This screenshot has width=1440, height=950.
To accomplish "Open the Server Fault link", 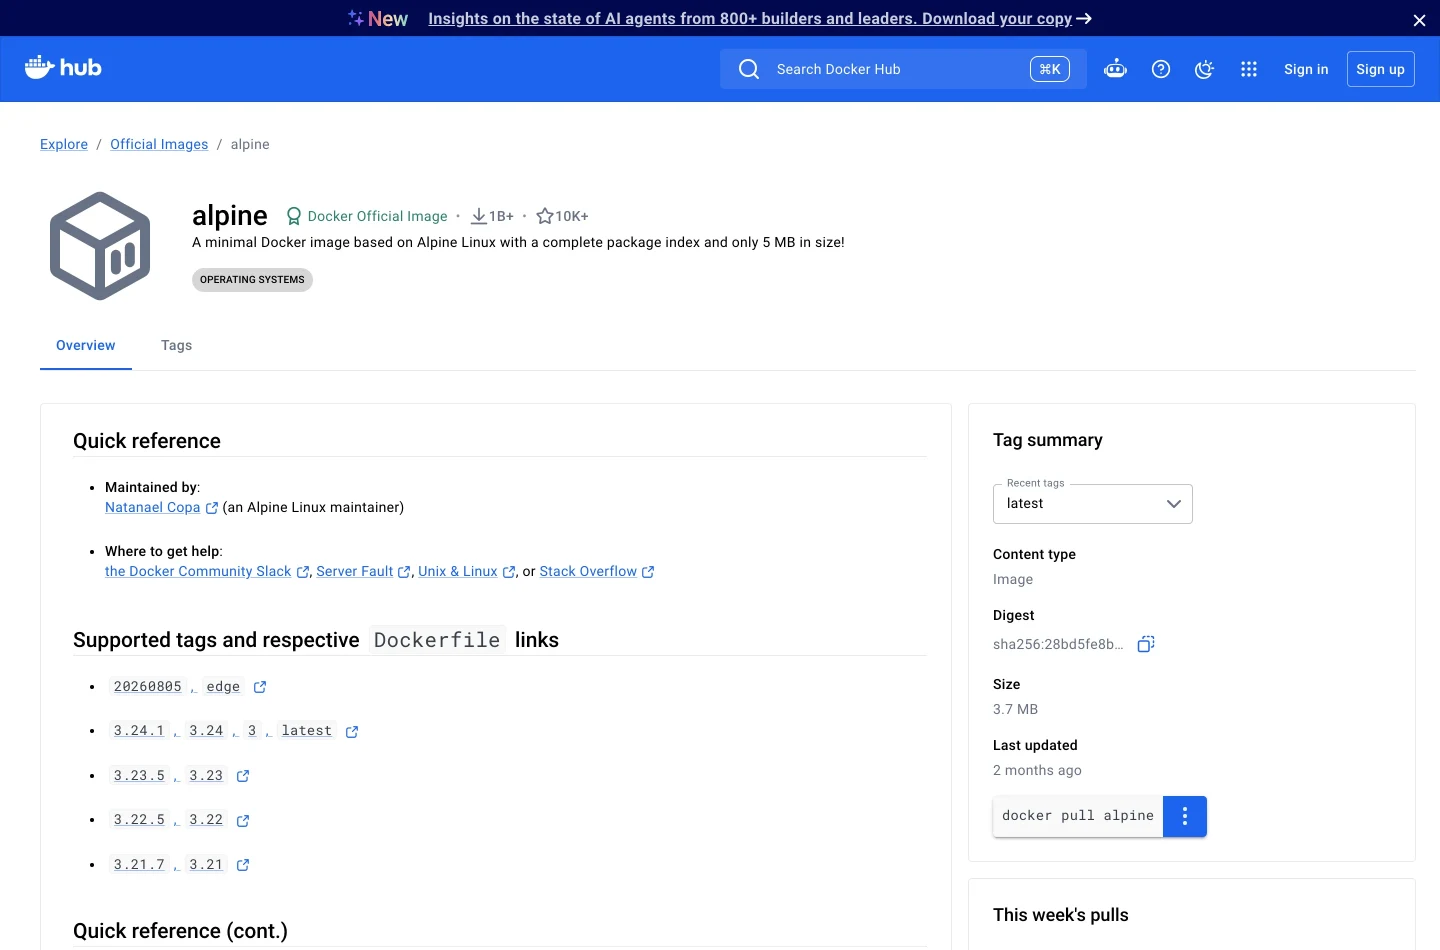I will (x=355, y=571).
